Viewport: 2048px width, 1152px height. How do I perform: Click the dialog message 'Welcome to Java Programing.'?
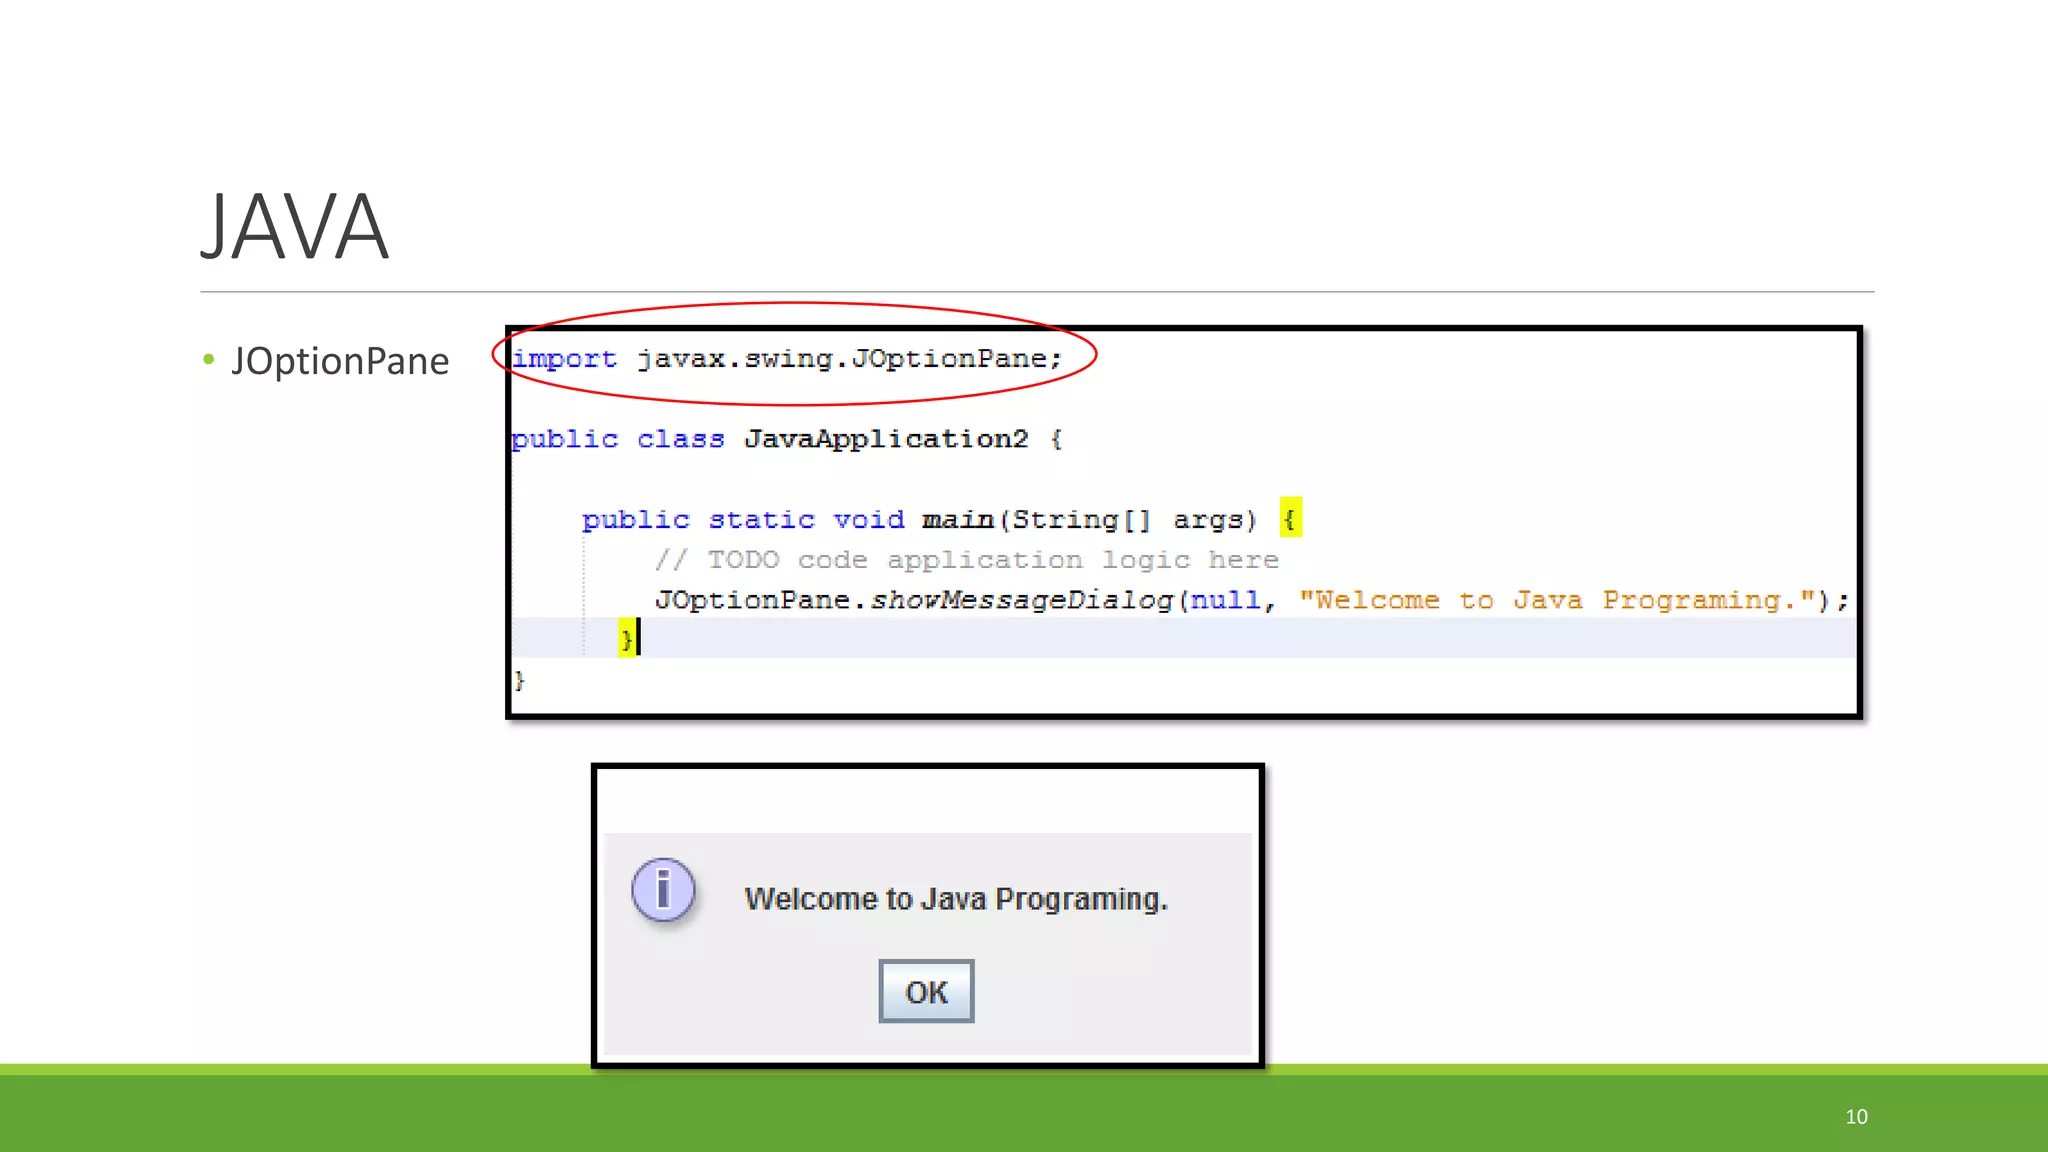point(956,899)
